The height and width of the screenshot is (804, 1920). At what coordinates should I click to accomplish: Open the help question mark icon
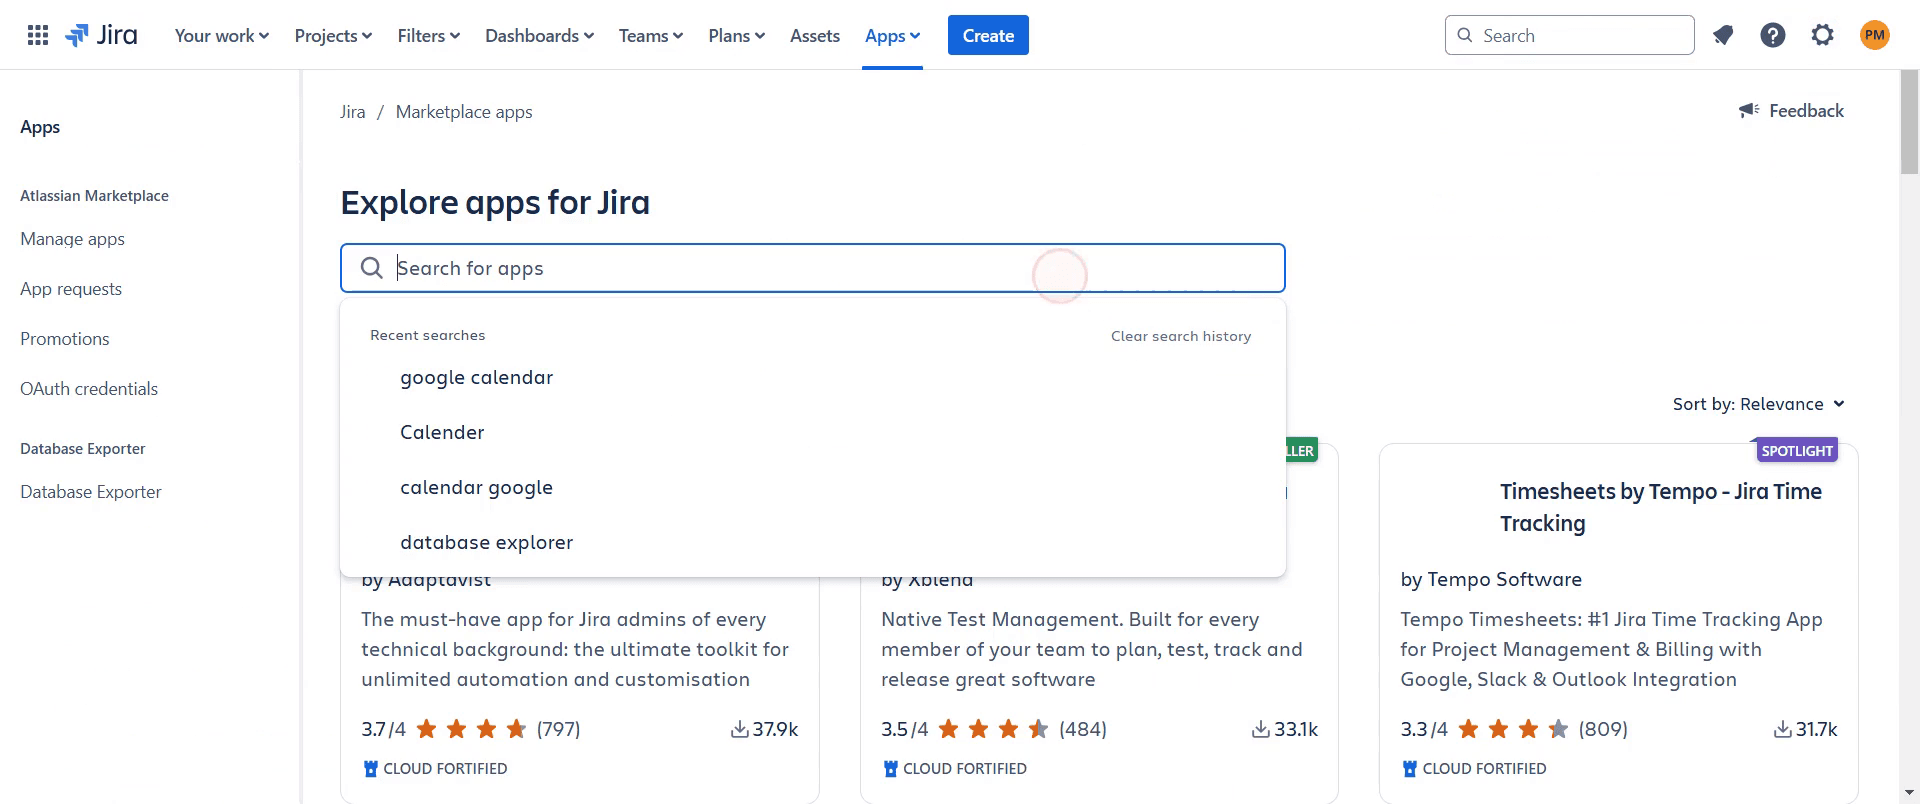(1773, 36)
